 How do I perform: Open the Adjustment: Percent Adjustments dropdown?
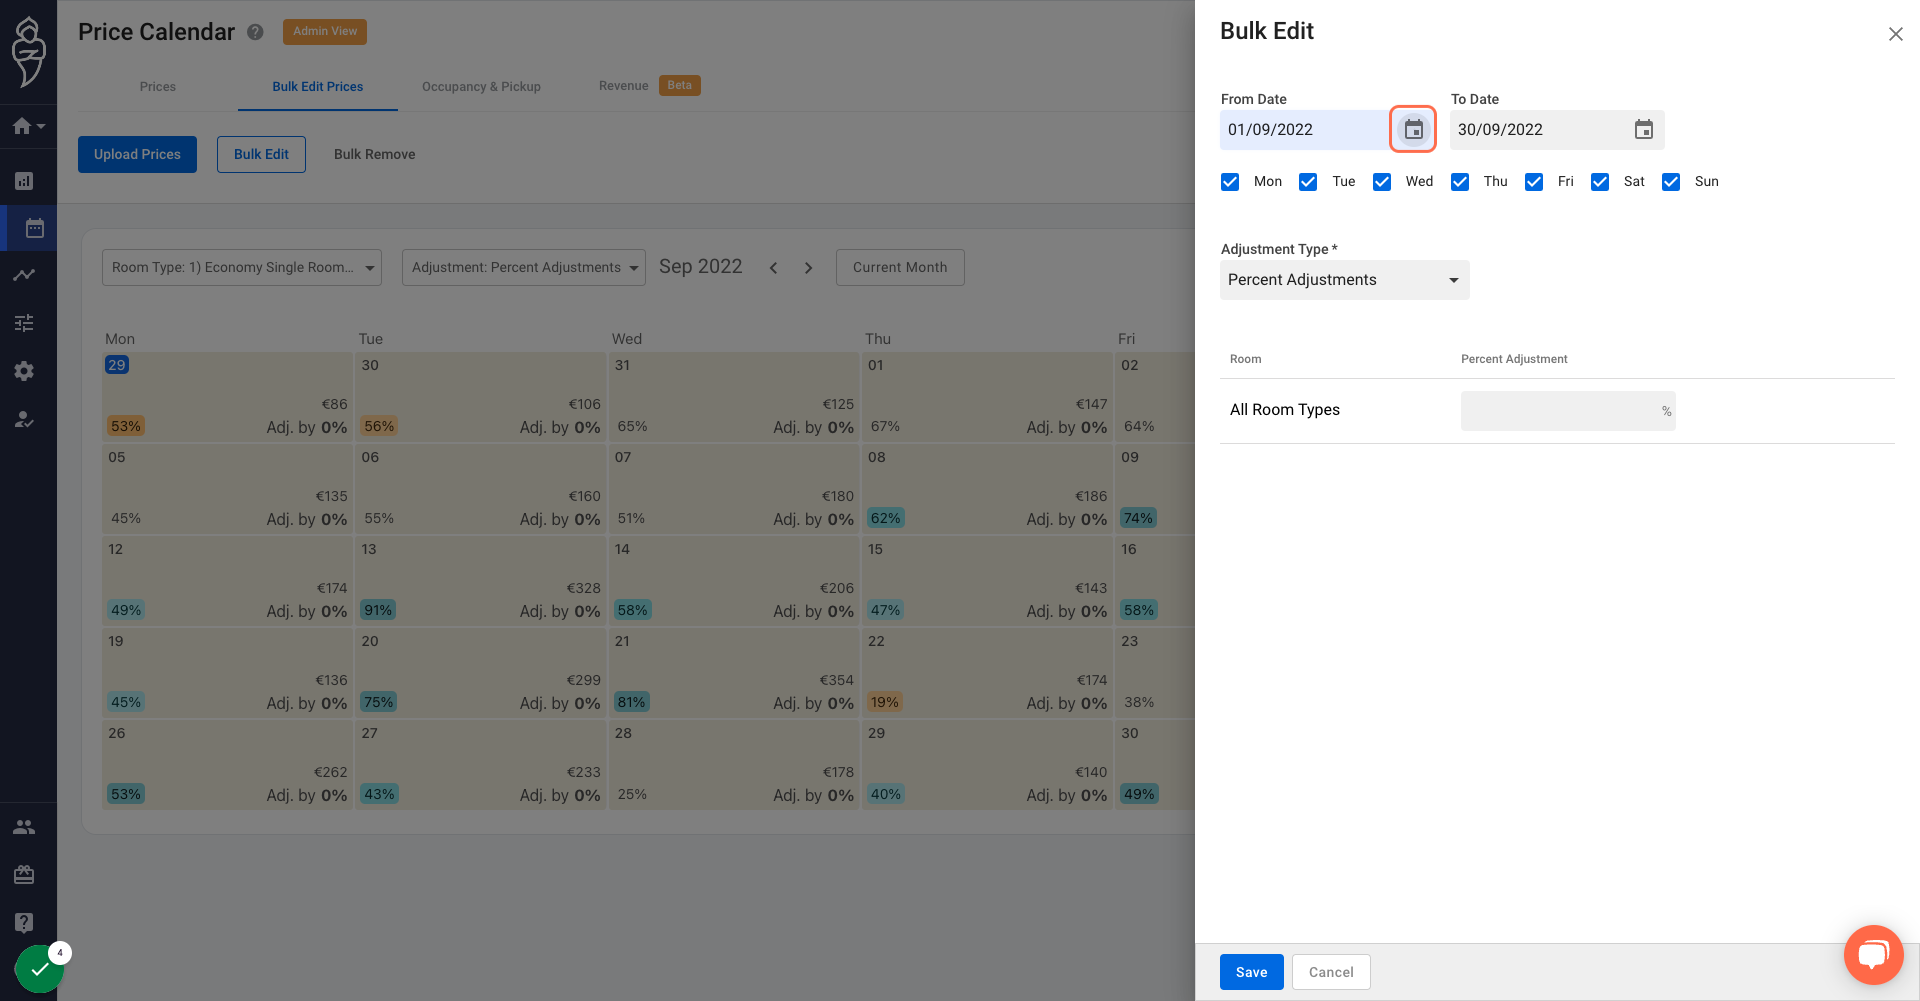click(524, 268)
